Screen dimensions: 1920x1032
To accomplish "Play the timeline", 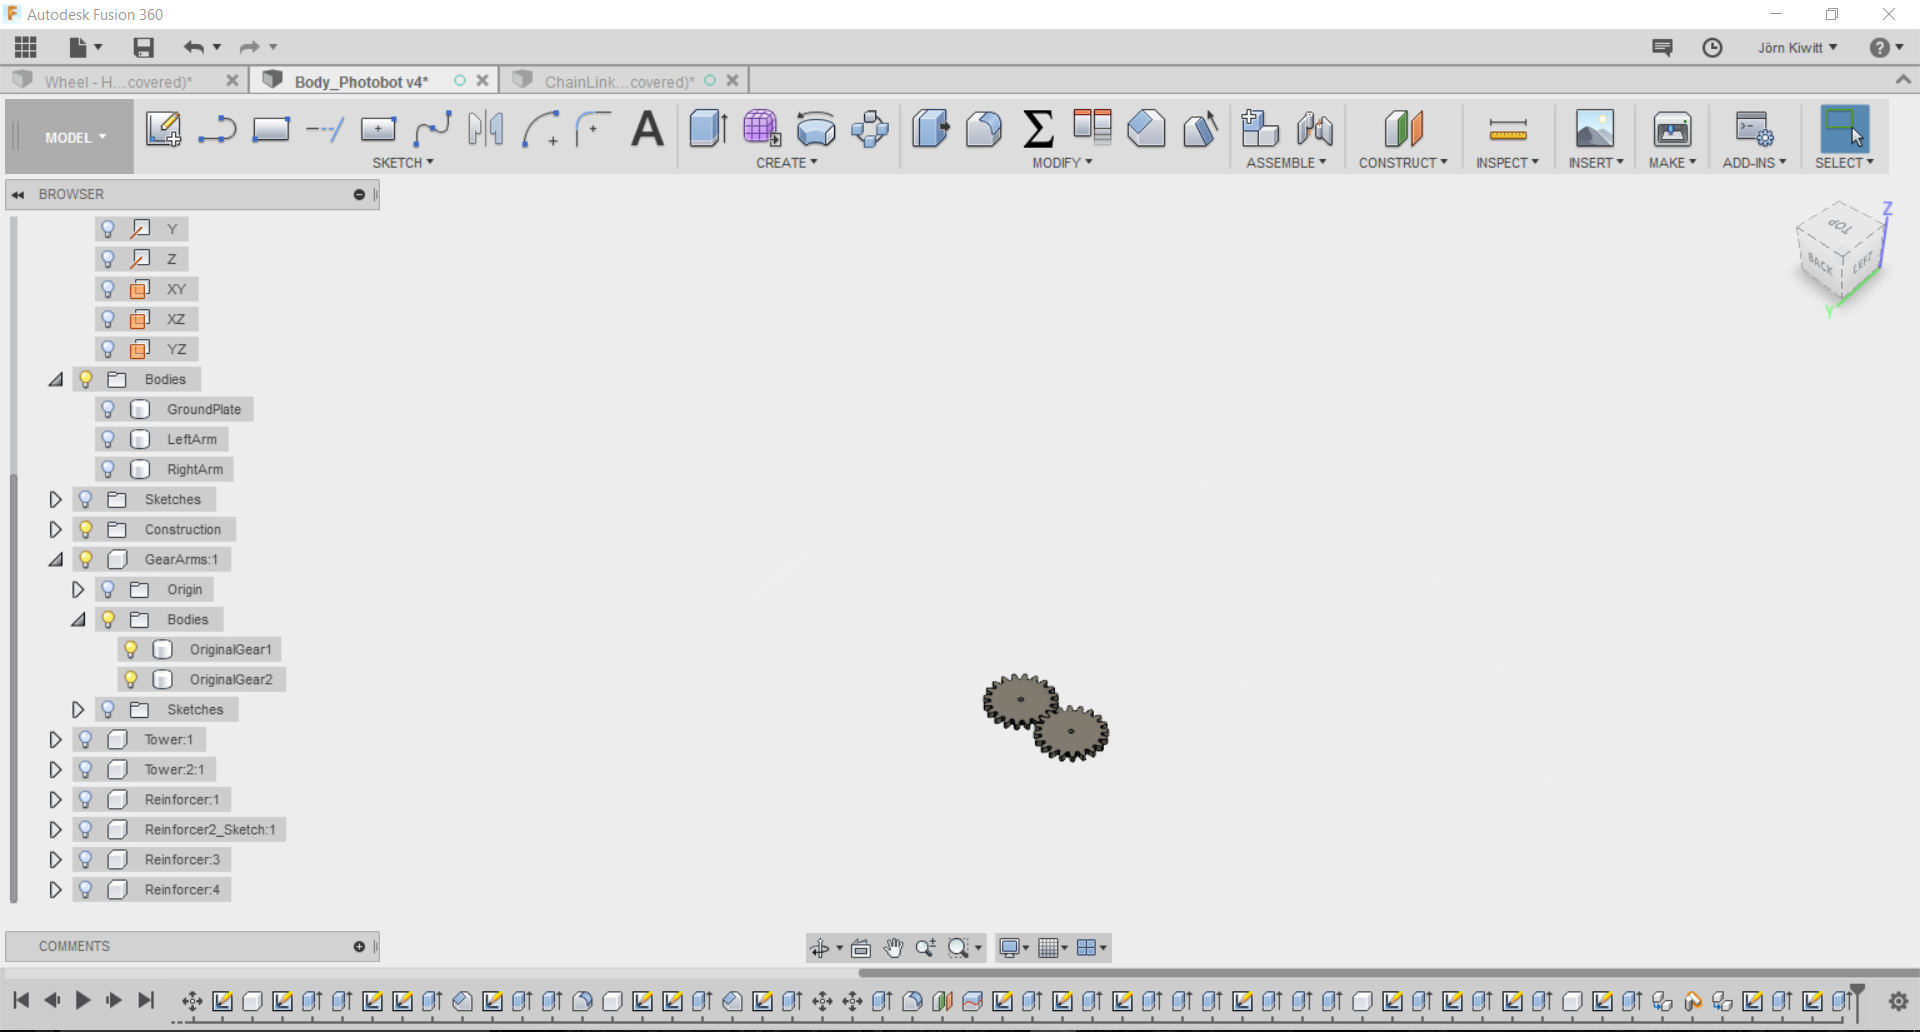I will point(83,999).
